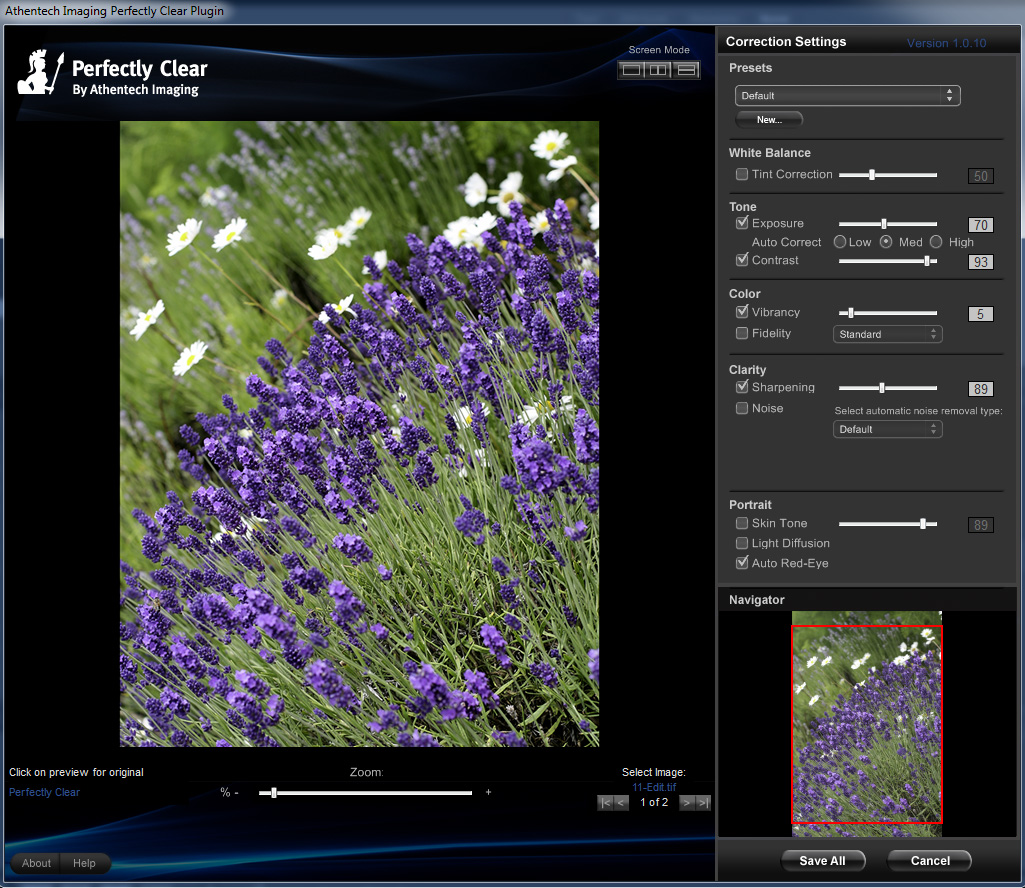1025x888 pixels.
Task: Toggle the Contrast checkbox
Action: click(742, 260)
